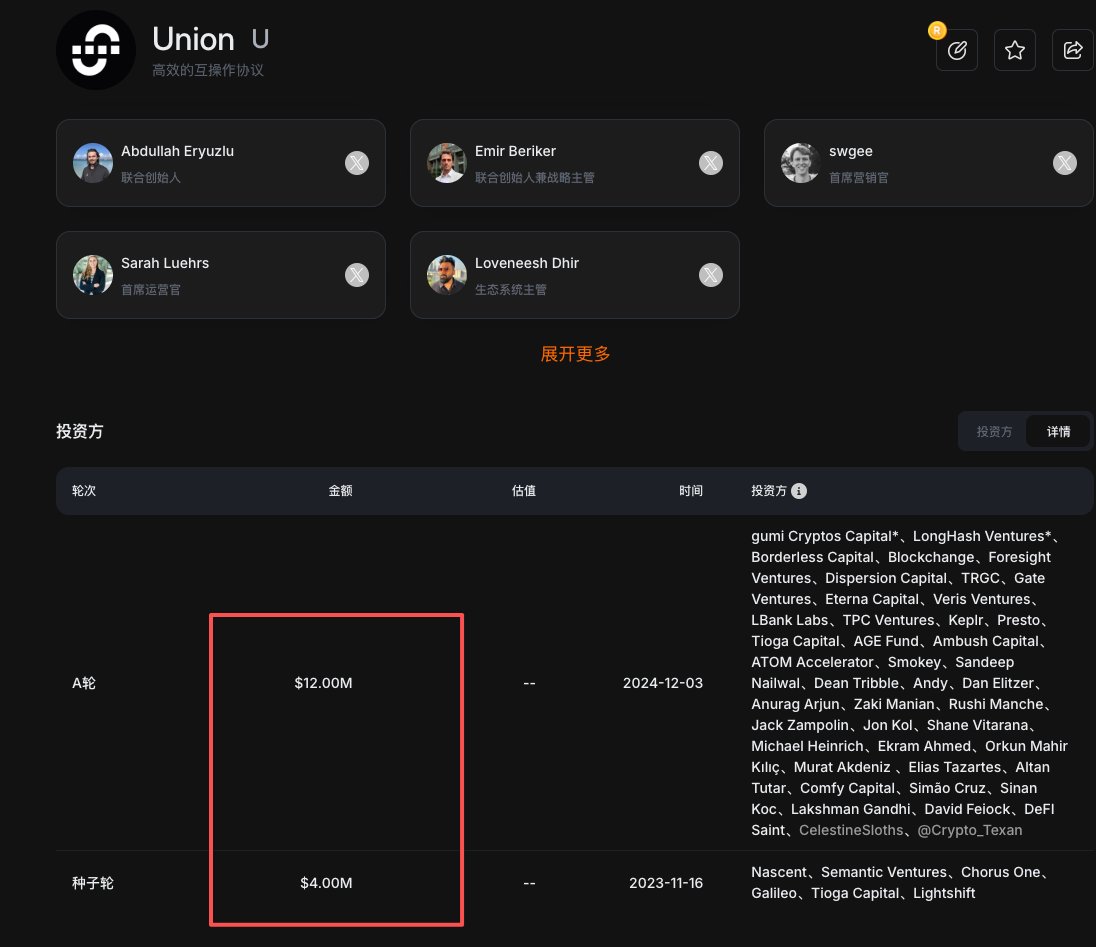Open Chorus One investor link

(x=1000, y=872)
